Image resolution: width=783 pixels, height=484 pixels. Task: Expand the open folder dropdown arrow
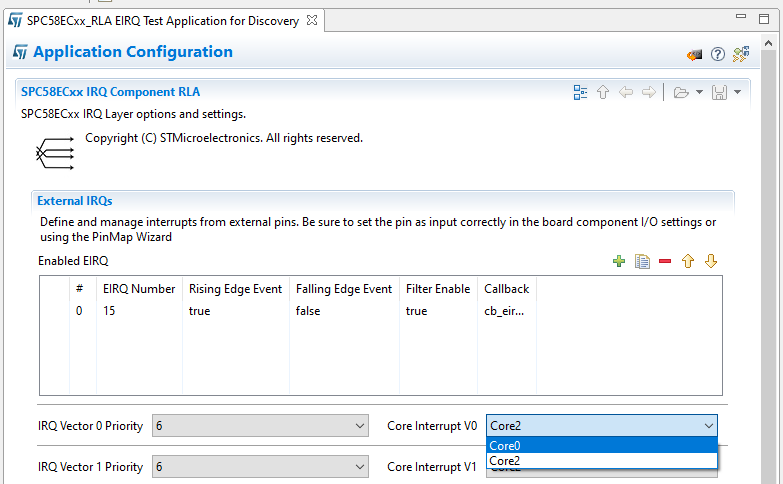tap(699, 92)
